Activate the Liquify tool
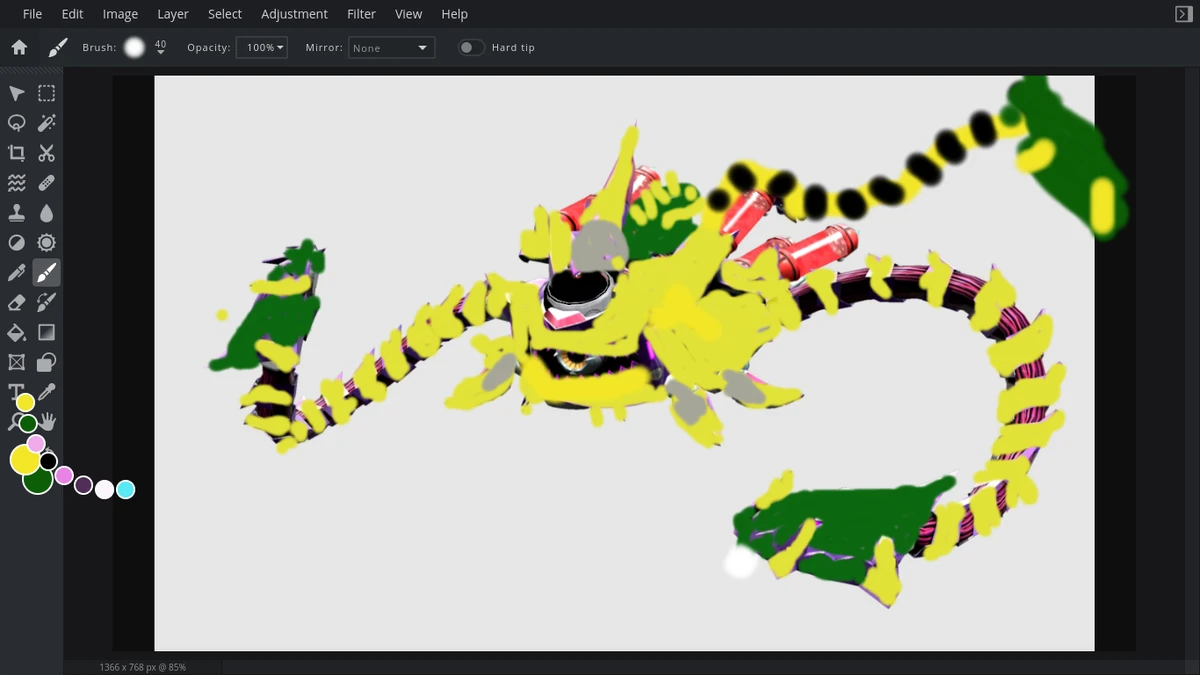The height and width of the screenshot is (675, 1200). (x=15, y=182)
